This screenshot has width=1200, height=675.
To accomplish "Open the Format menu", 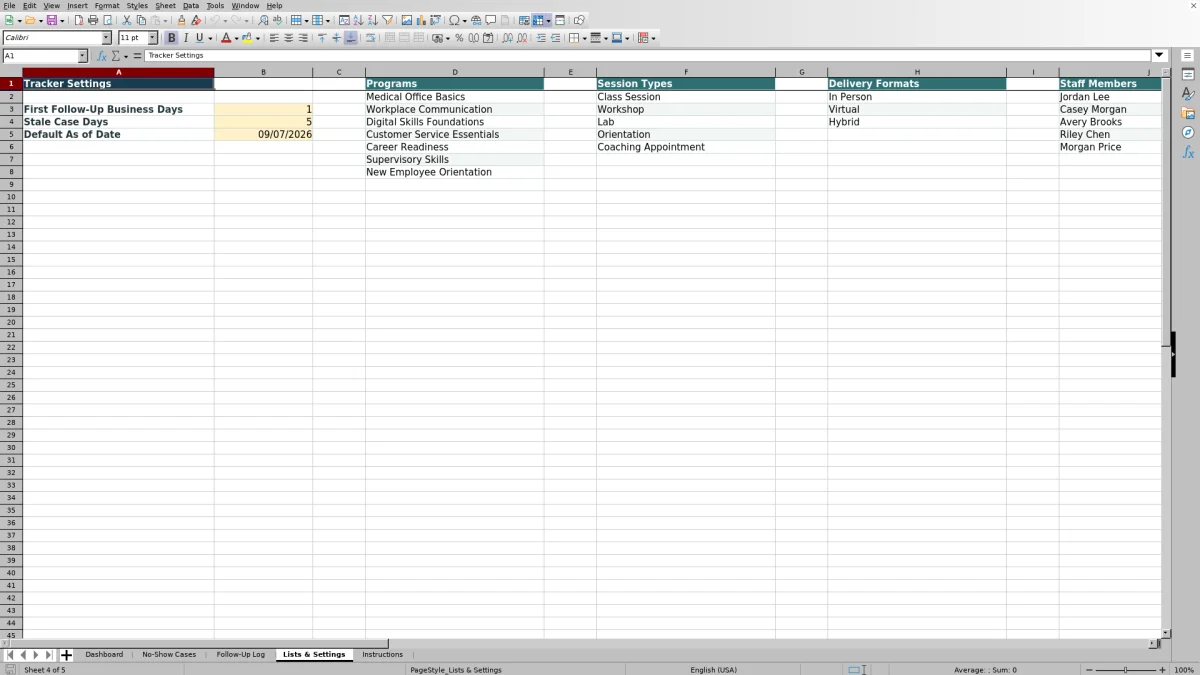I will point(107,5).
